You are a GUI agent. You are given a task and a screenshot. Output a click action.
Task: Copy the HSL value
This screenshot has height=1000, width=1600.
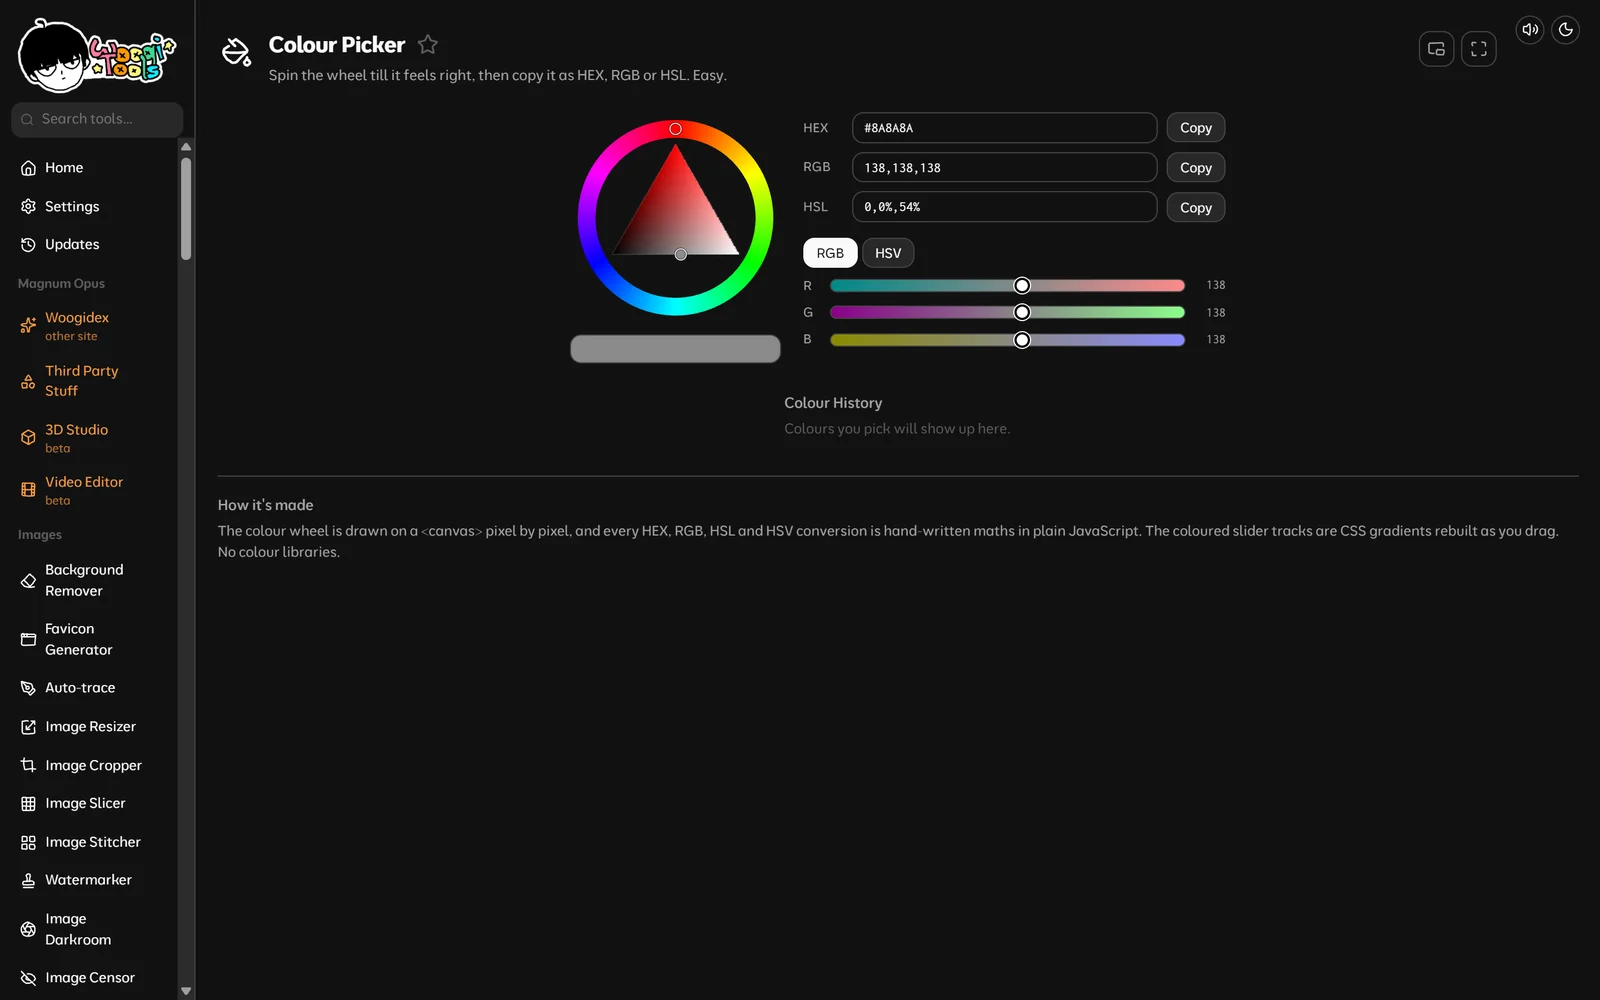(x=1196, y=208)
